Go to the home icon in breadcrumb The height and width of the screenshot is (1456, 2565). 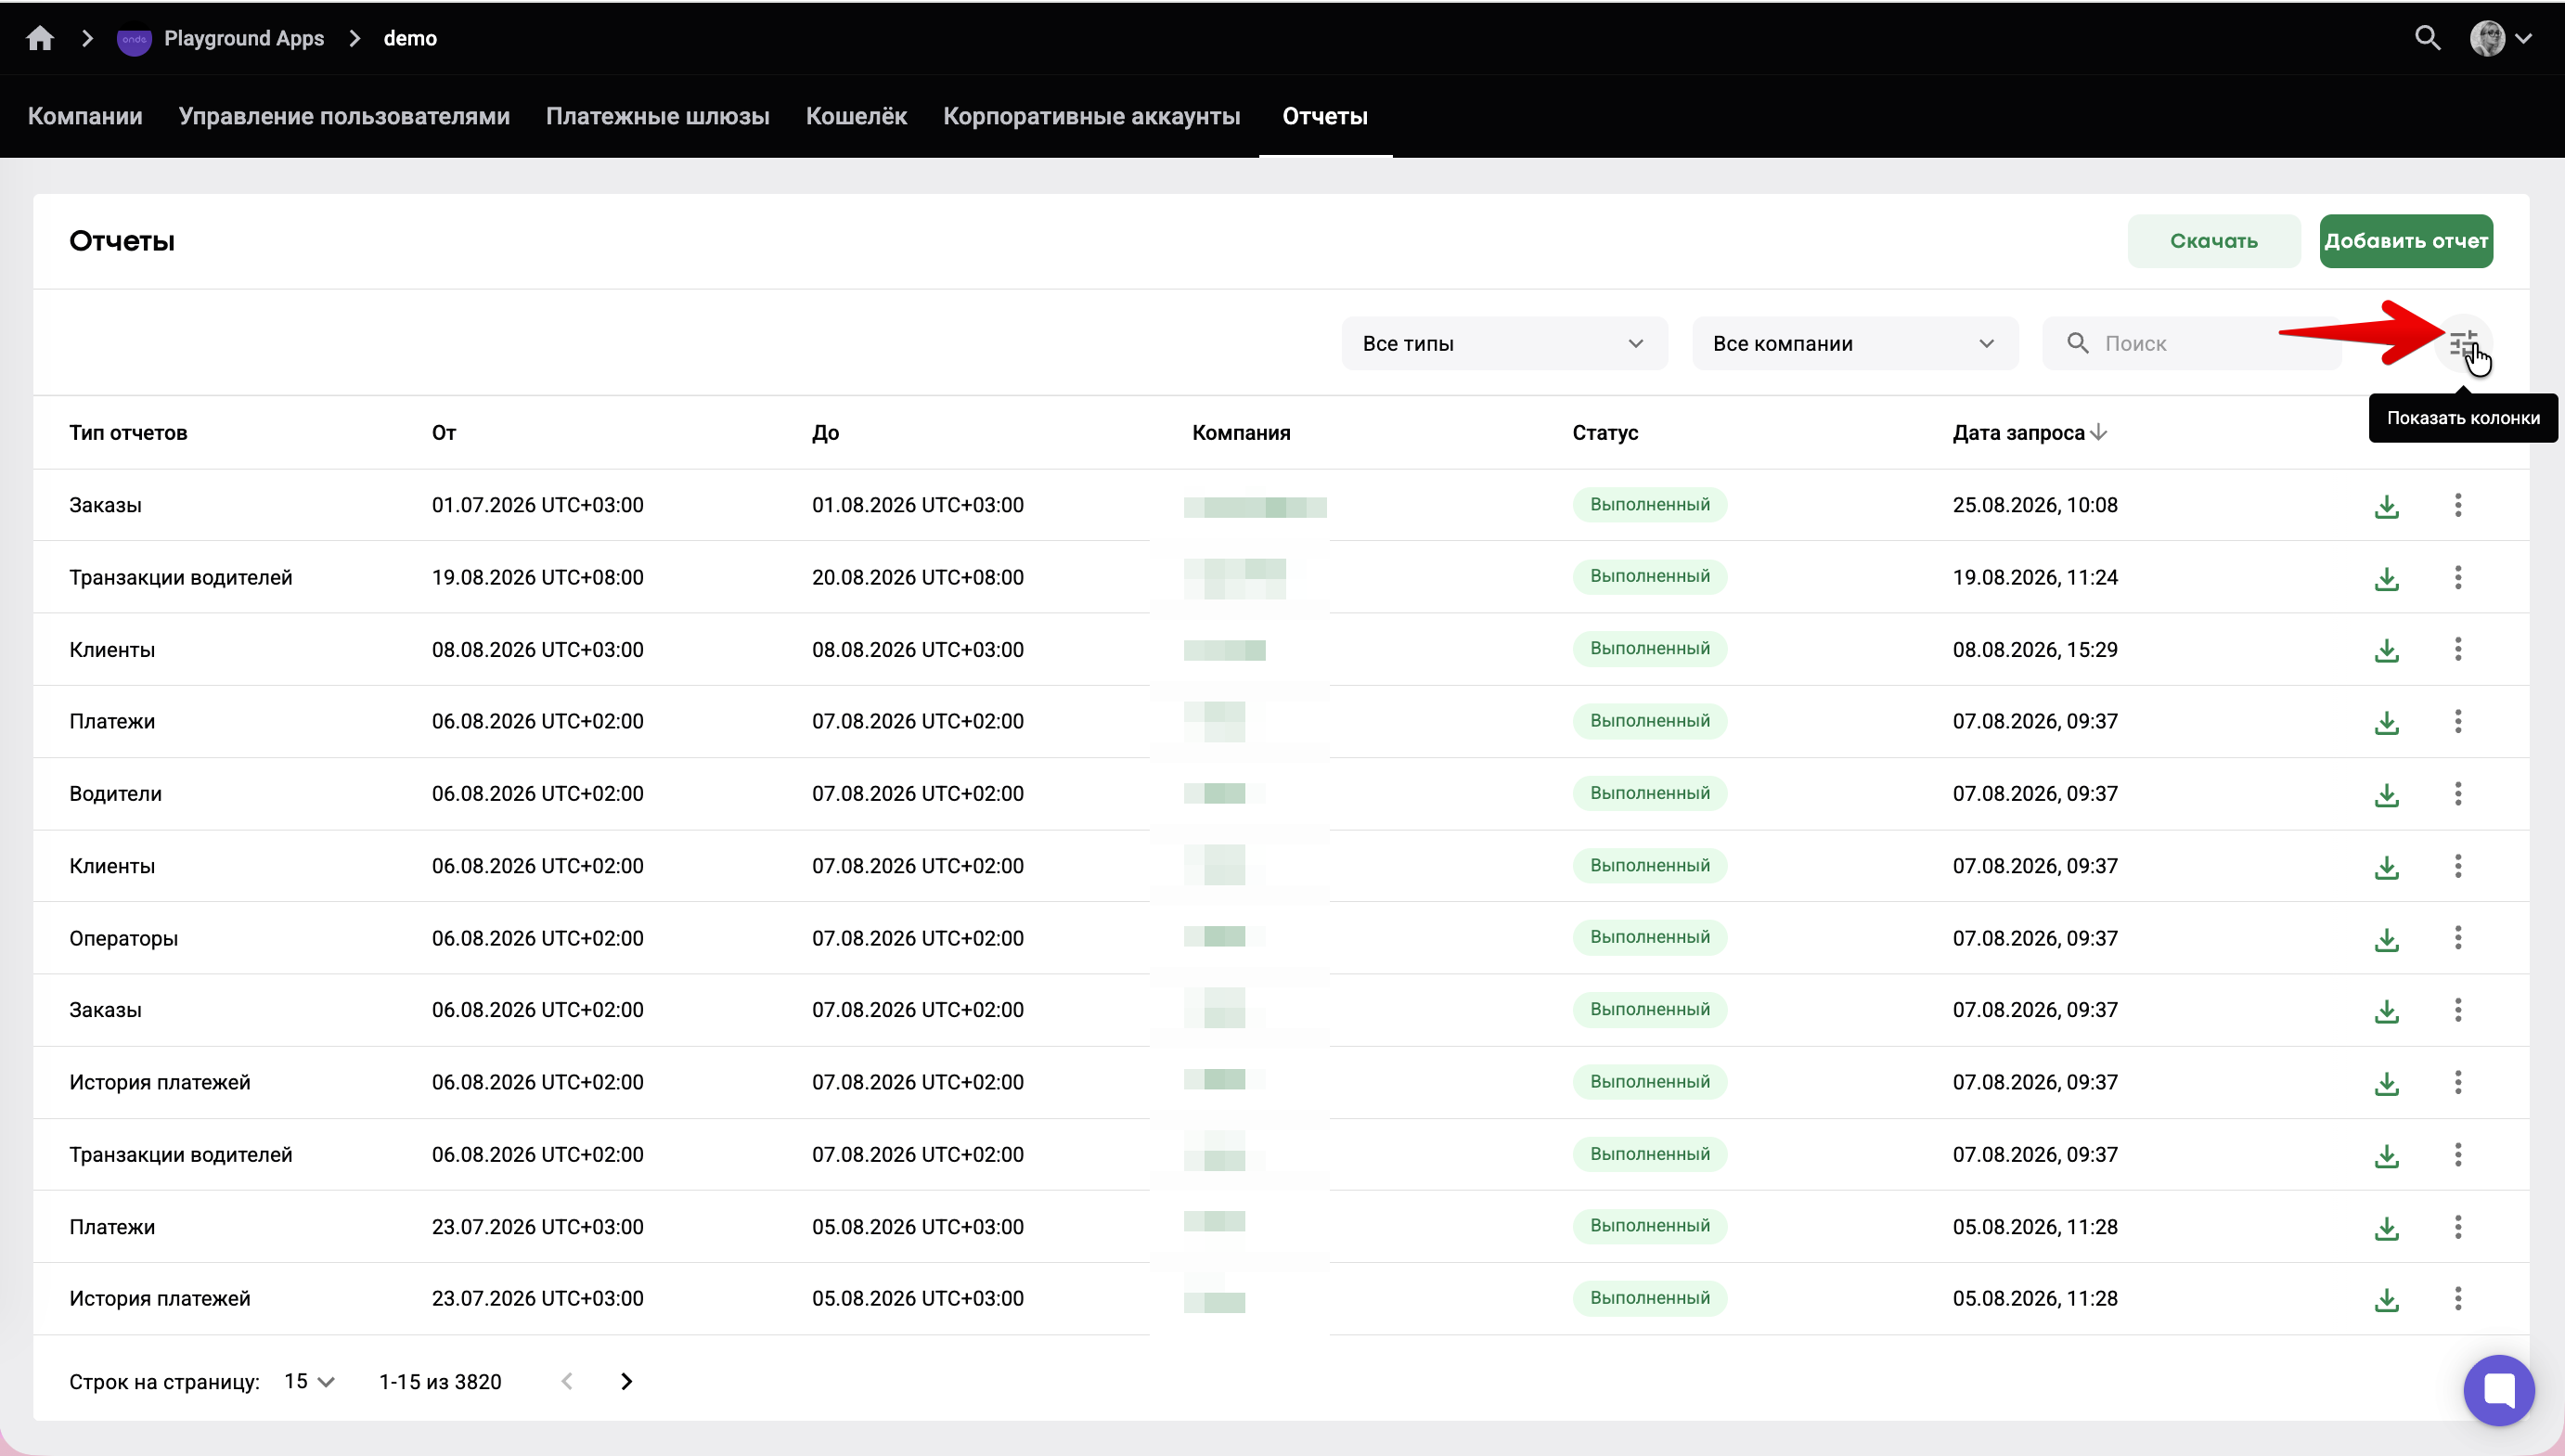[x=40, y=38]
